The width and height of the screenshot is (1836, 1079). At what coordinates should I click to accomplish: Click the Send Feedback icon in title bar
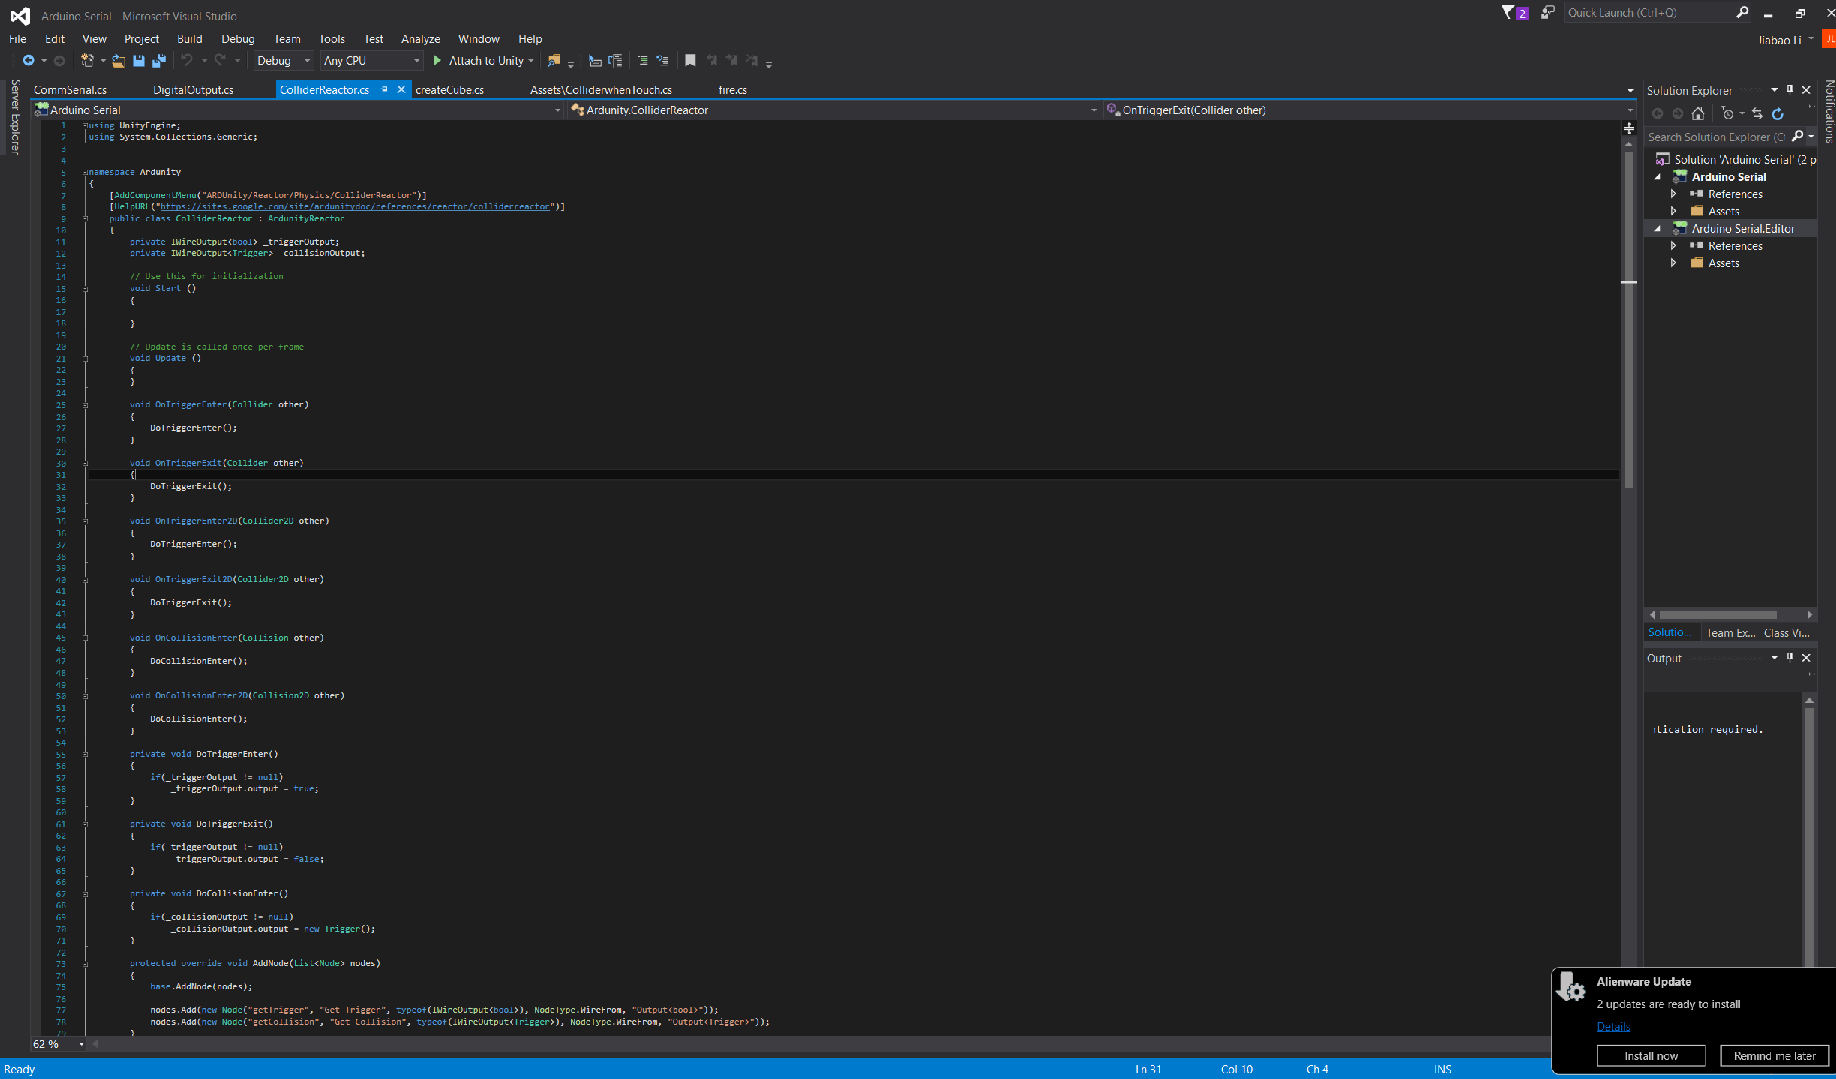1548,13
